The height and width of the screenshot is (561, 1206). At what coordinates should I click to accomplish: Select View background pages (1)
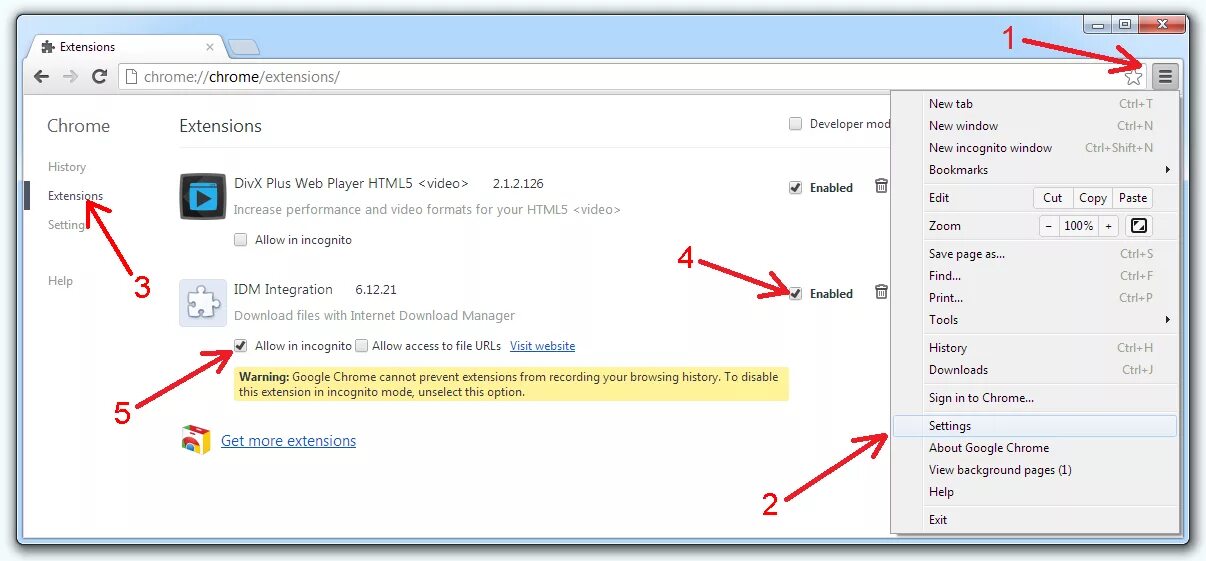point(1035,470)
